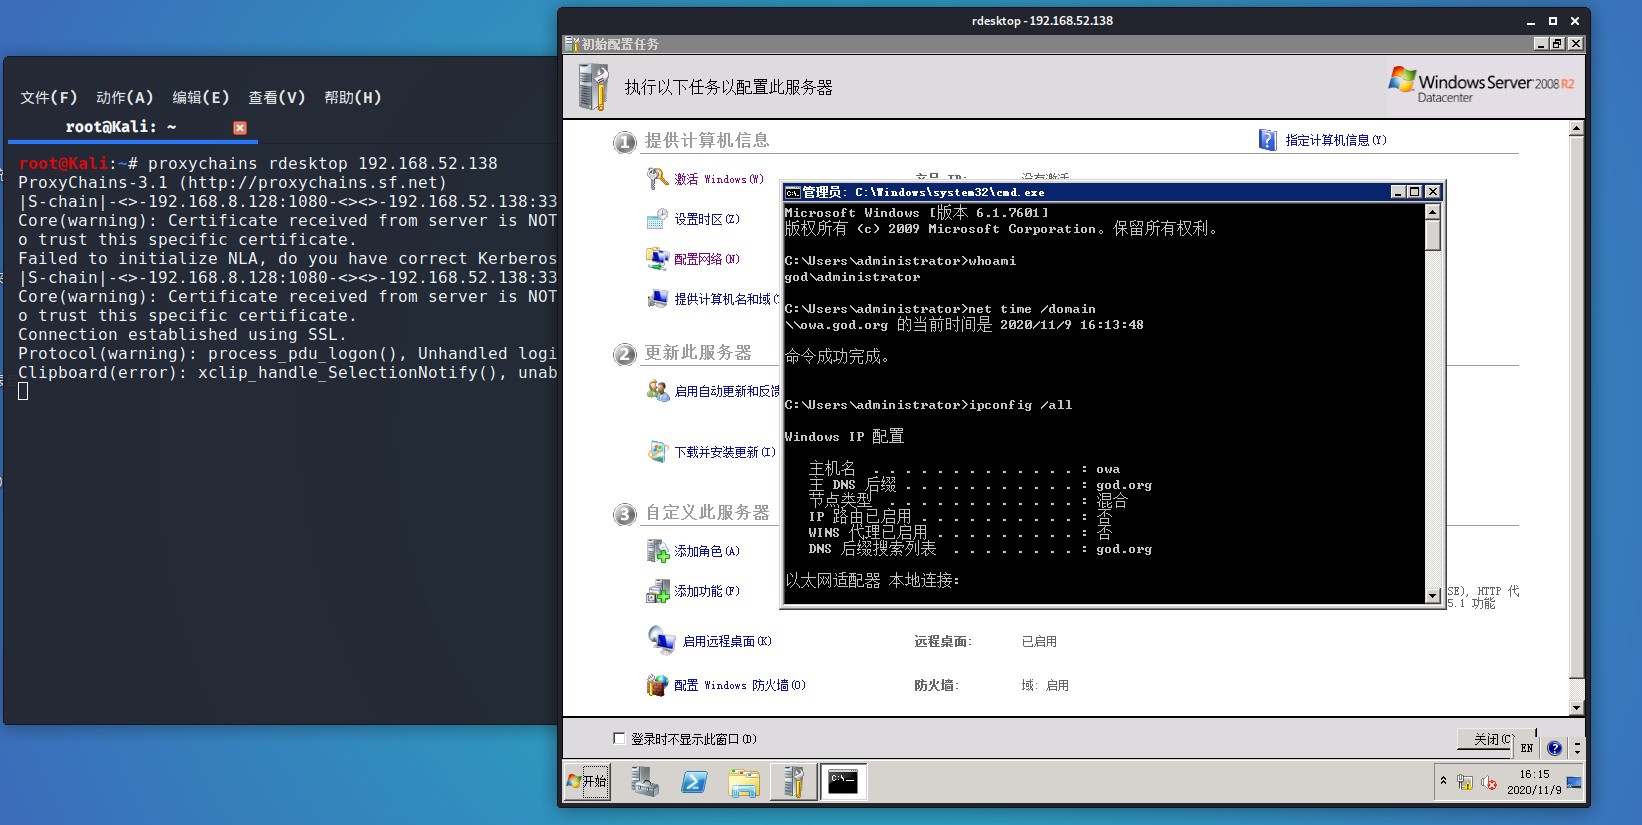
Task: Open the 添加功能 link
Action: point(707,591)
